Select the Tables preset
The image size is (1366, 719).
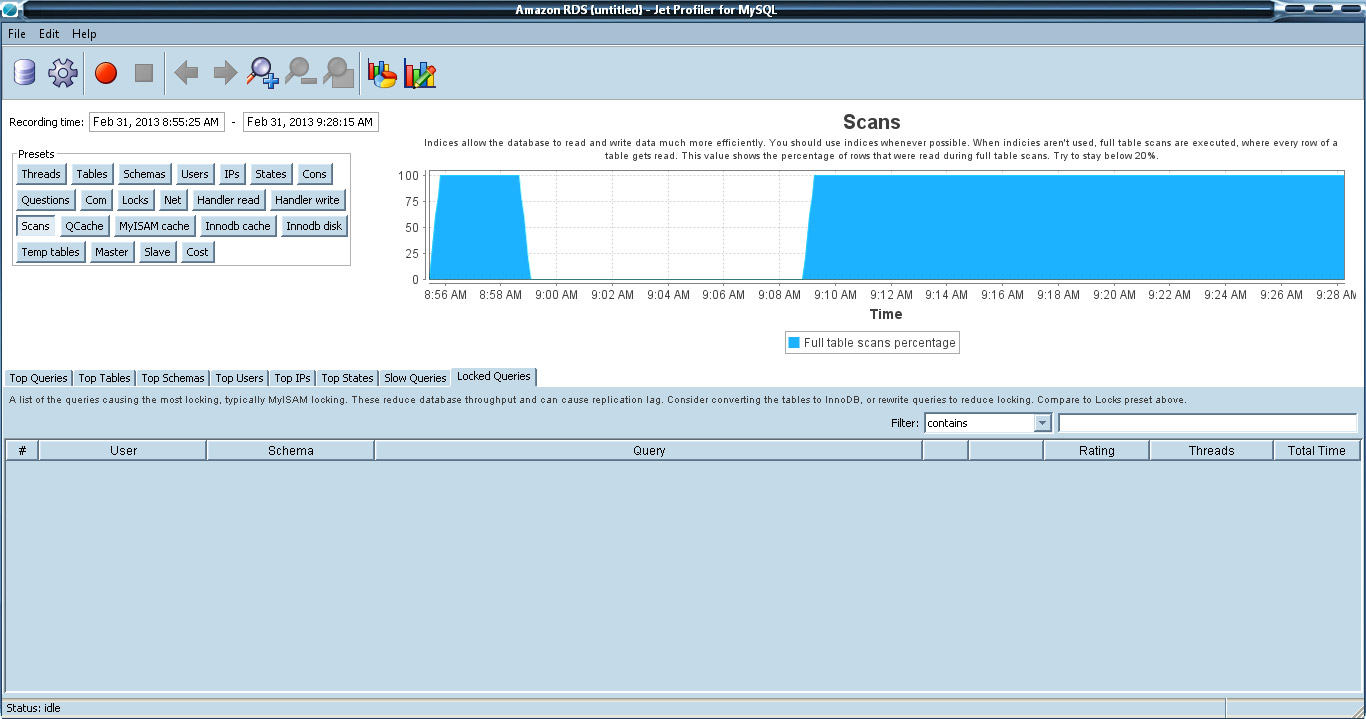[x=92, y=174]
